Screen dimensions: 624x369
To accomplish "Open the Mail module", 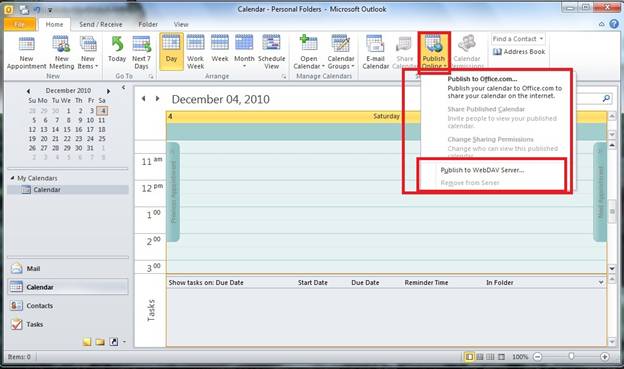I will tap(68, 269).
